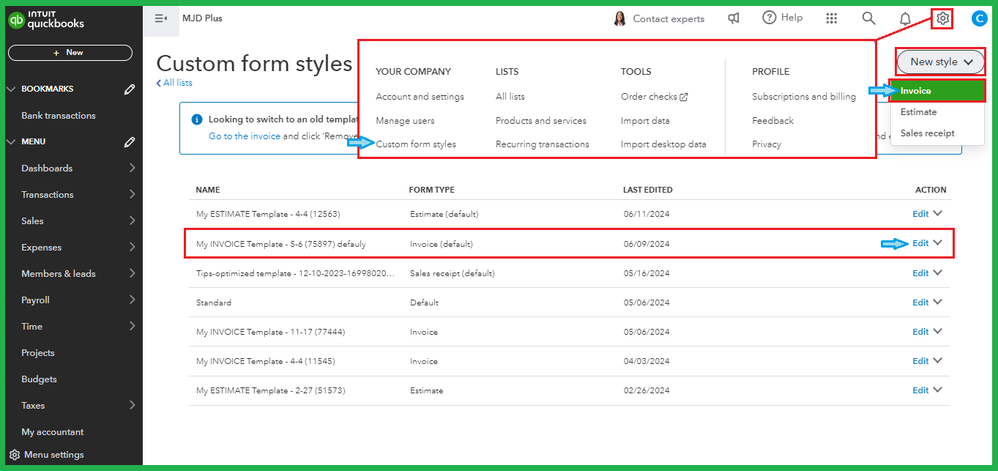998x471 pixels.
Task: Open the user profile avatar C
Action: 979,19
